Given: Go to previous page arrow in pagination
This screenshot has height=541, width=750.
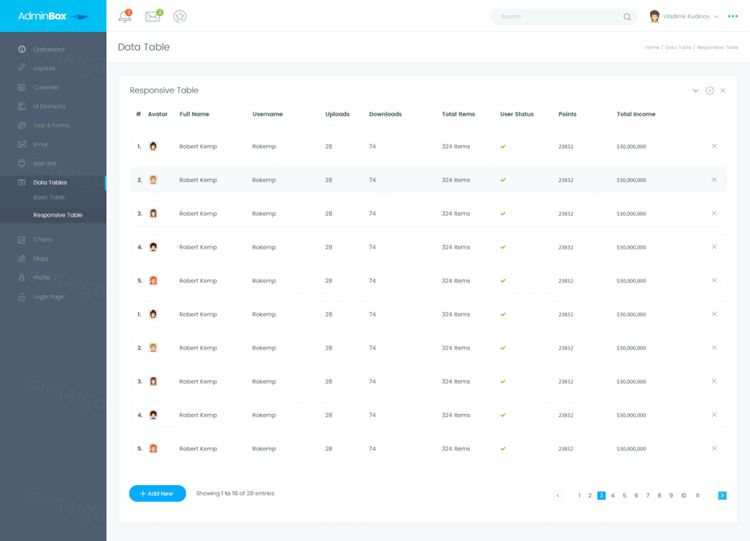Looking at the screenshot, I should pyautogui.click(x=558, y=496).
